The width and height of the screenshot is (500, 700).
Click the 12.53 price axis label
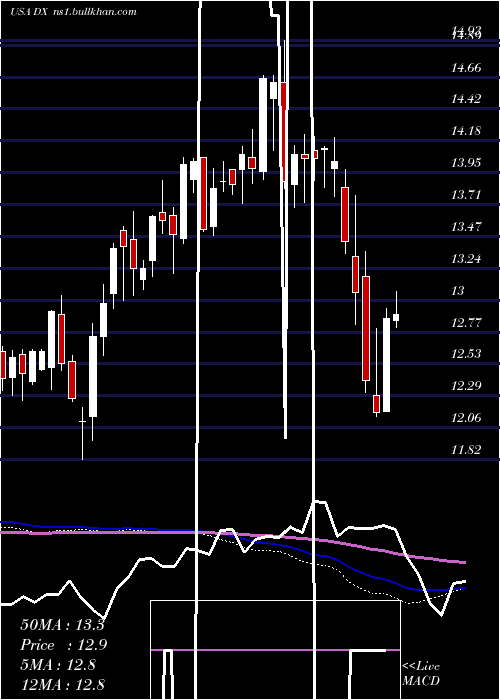click(466, 354)
